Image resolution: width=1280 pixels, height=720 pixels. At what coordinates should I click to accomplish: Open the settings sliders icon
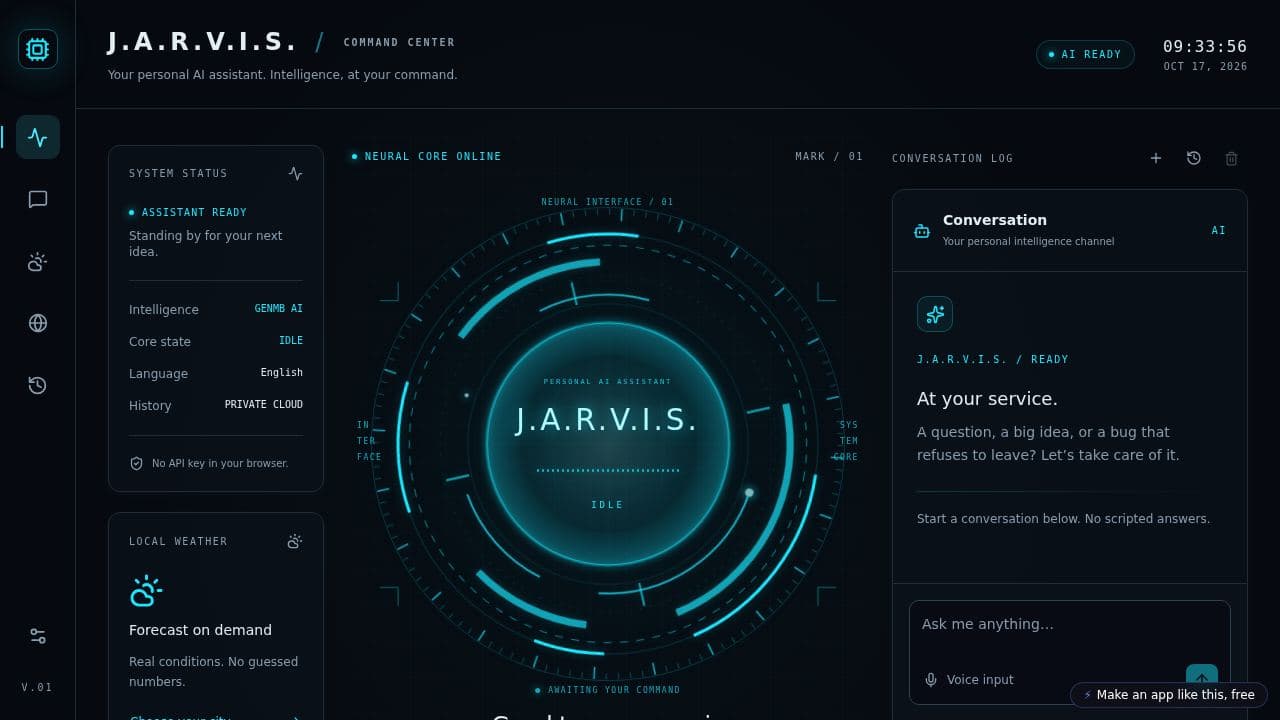point(38,636)
